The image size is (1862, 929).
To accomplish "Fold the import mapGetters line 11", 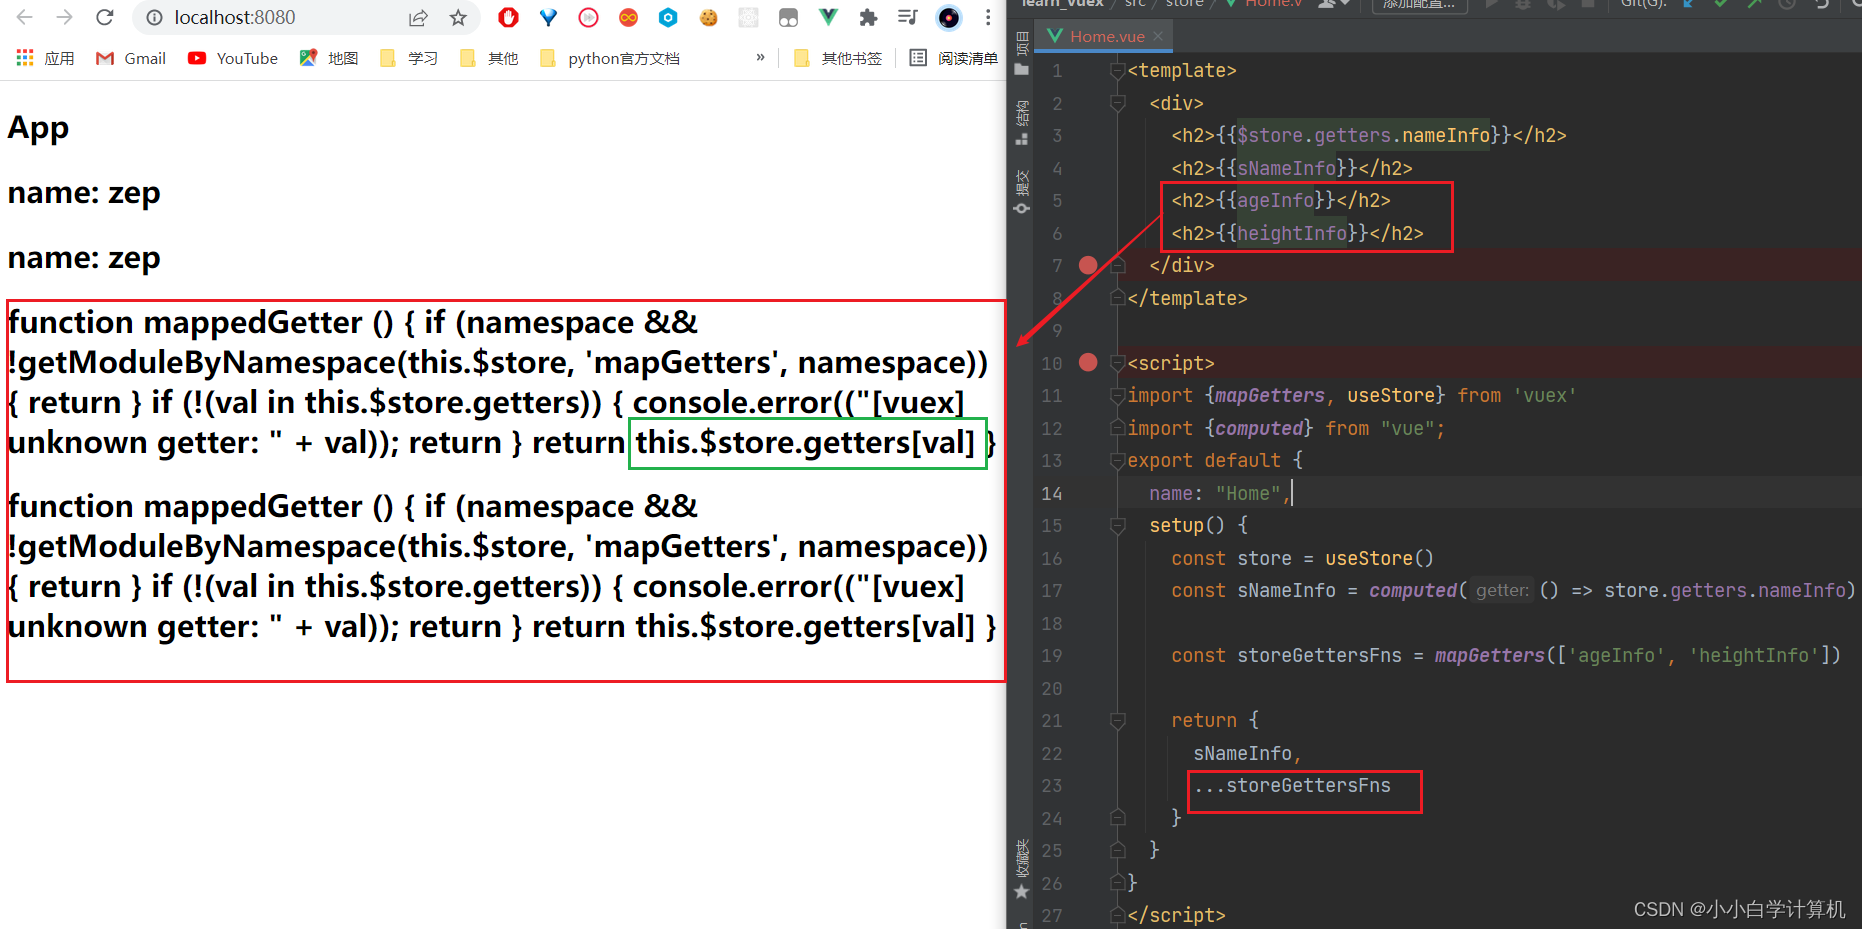I will (x=1118, y=396).
